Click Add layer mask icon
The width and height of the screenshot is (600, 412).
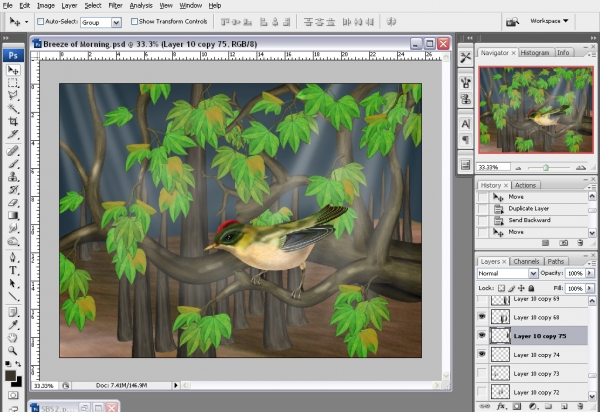[x=517, y=406]
